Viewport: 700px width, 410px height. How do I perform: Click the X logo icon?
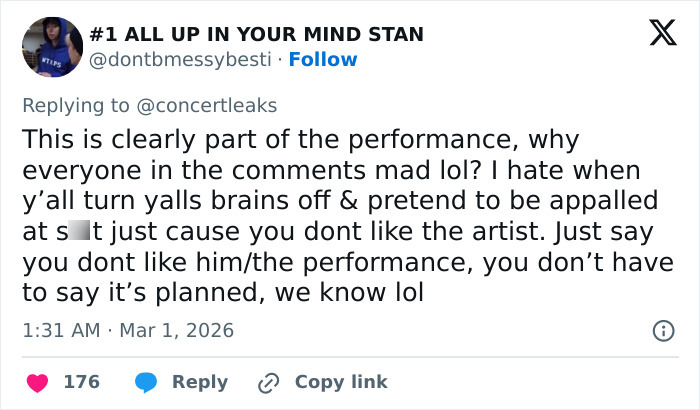655,35
